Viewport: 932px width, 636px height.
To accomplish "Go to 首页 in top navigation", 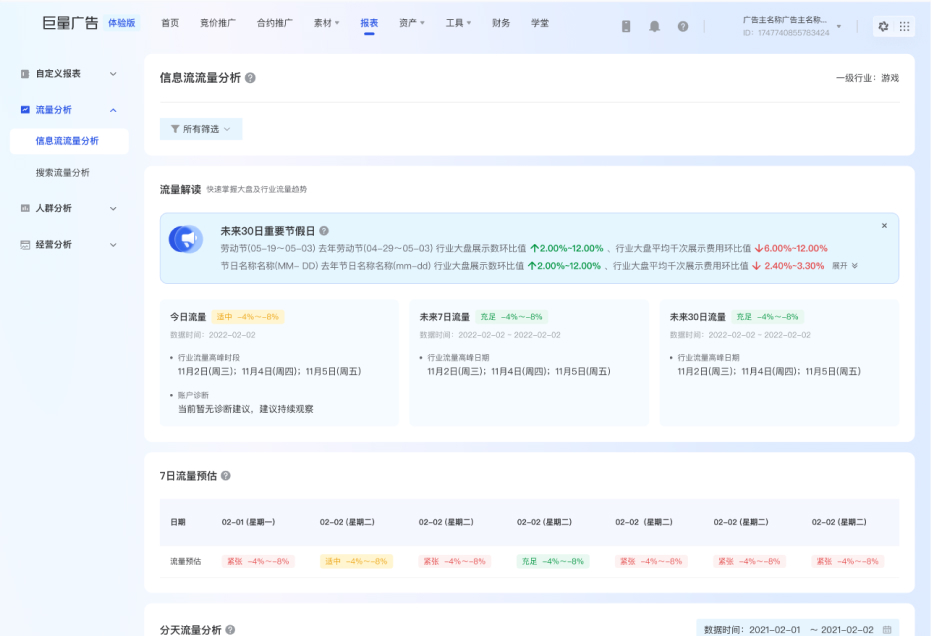I will tap(170, 23).
